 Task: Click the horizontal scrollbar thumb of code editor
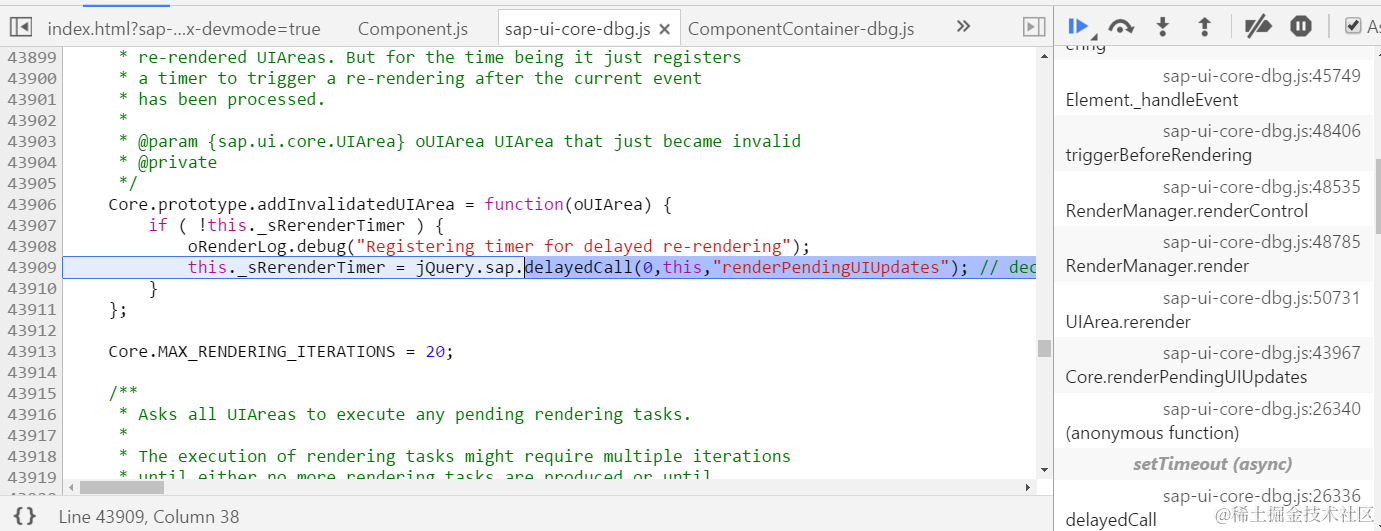tap(121, 488)
